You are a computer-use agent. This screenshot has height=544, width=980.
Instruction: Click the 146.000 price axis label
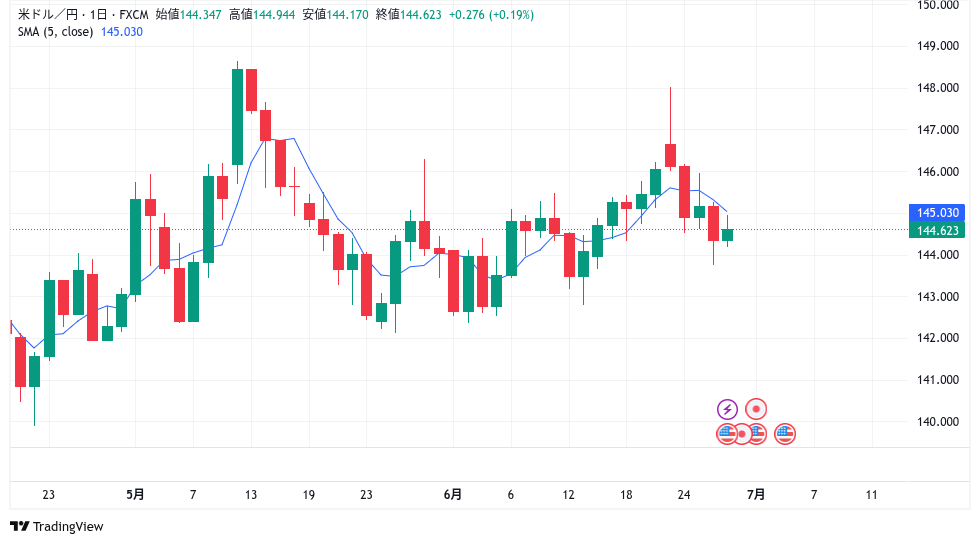(938, 171)
